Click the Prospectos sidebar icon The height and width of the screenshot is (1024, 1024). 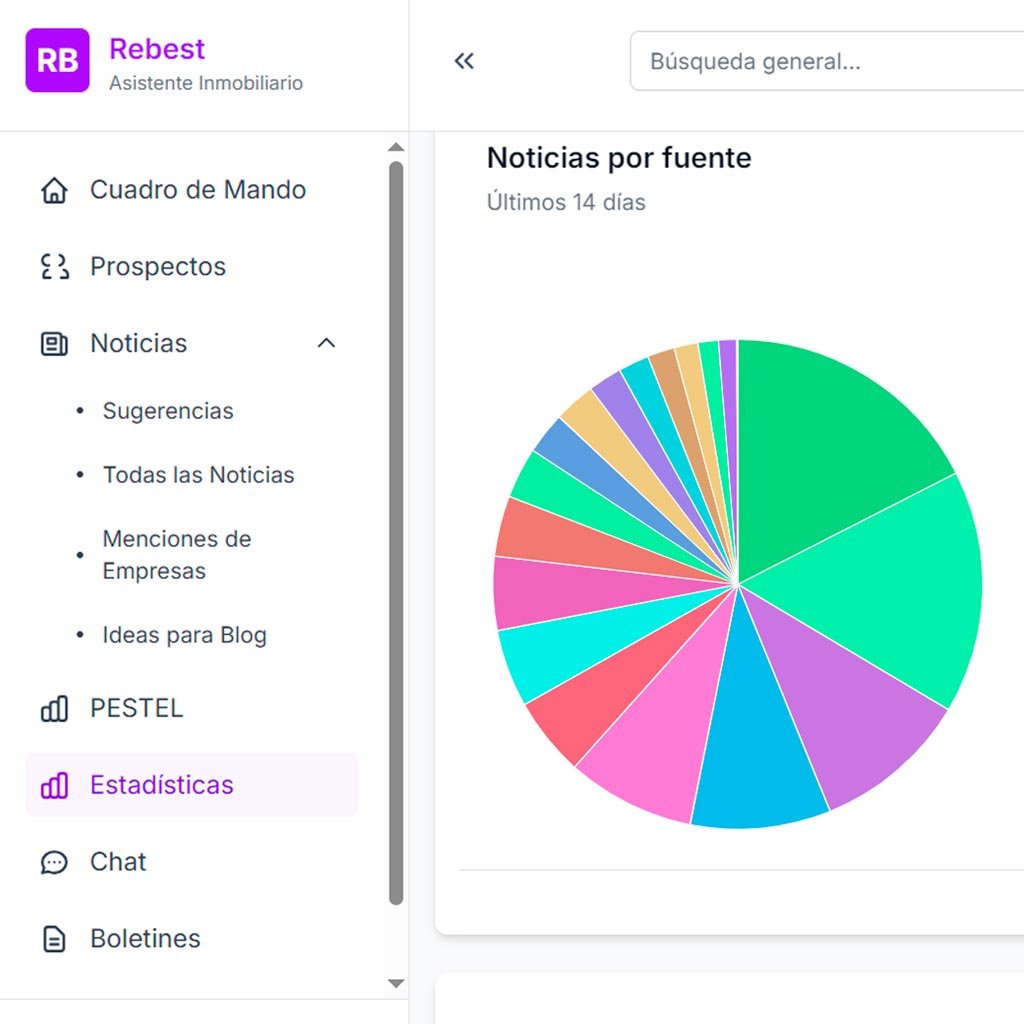(54, 267)
